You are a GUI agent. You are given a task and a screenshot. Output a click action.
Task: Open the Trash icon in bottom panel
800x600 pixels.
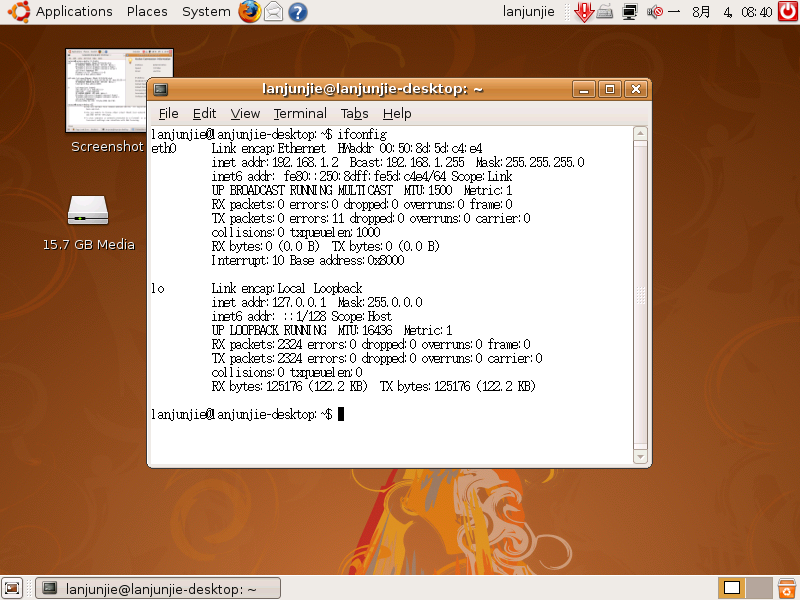[x=787, y=588]
